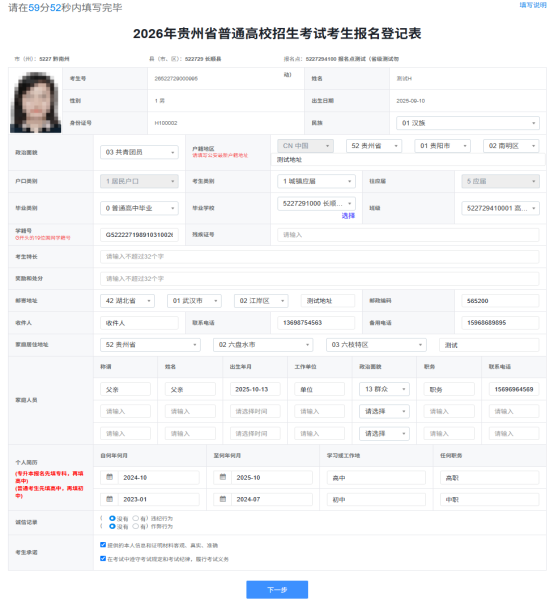Click the 备用电话 field 15968689895
Screen dimensions: 554x606
coord(500,323)
